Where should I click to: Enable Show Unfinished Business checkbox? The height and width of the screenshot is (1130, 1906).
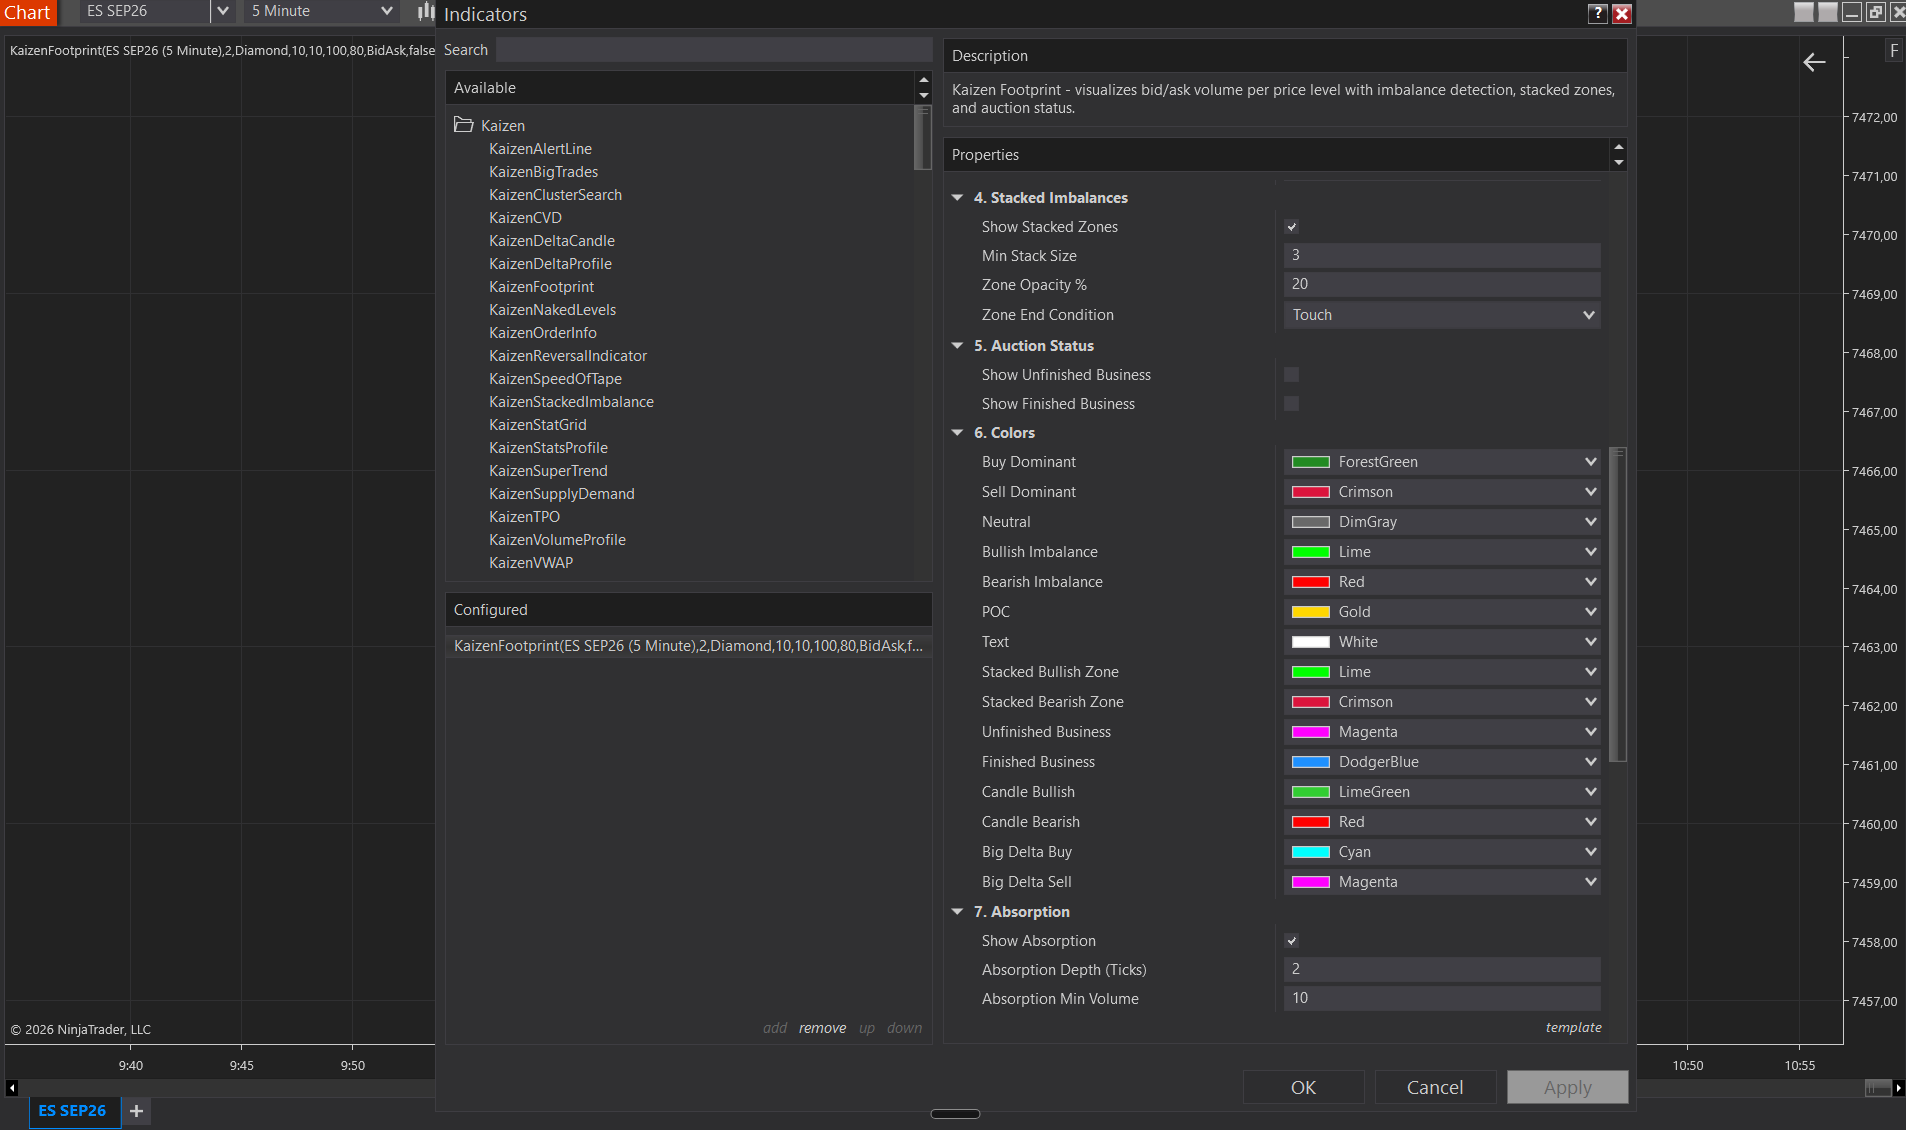(x=1291, y=375)
